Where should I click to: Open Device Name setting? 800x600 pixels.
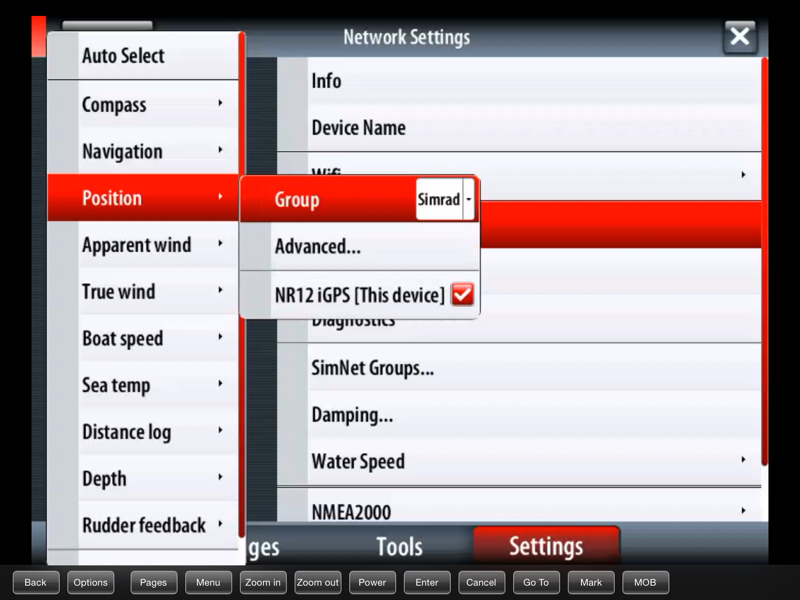coord(519,128)
